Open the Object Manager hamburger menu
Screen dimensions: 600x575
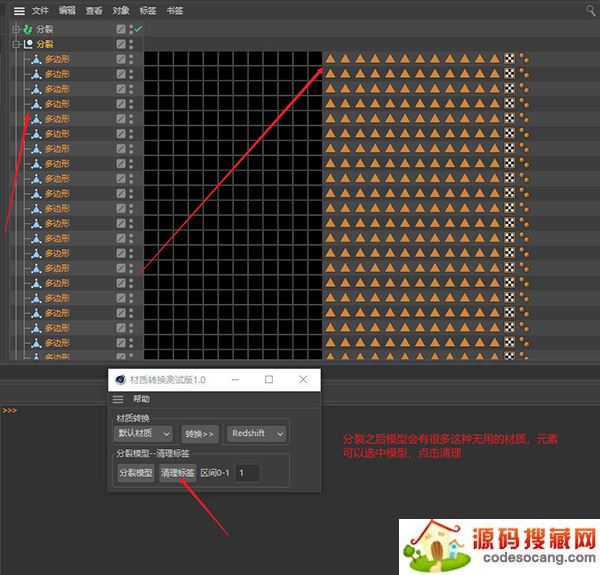click(x=19, y=11)
